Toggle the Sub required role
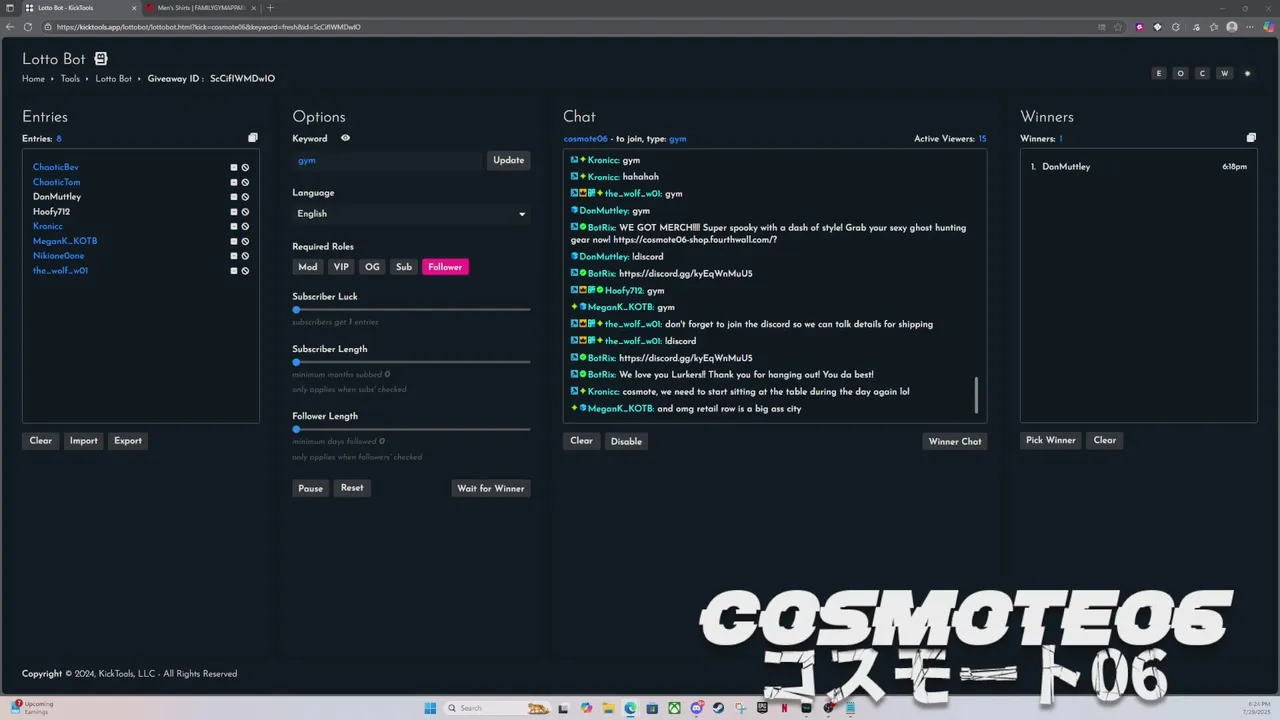The width and height of the screenshot is (1280, 720). [x=404, y=267]
